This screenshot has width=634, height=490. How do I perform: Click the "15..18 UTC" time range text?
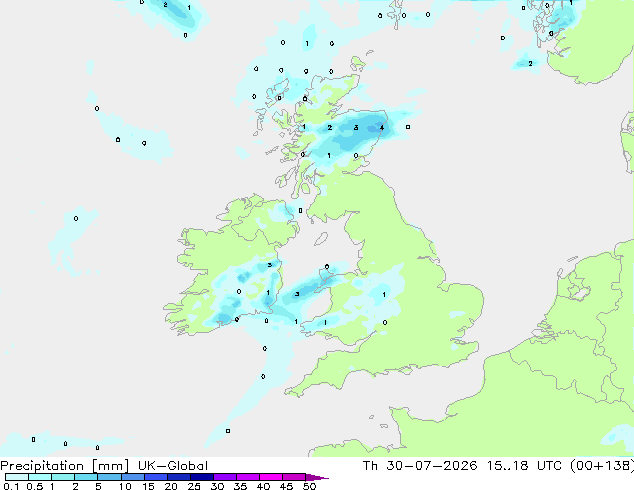point(524,466)
